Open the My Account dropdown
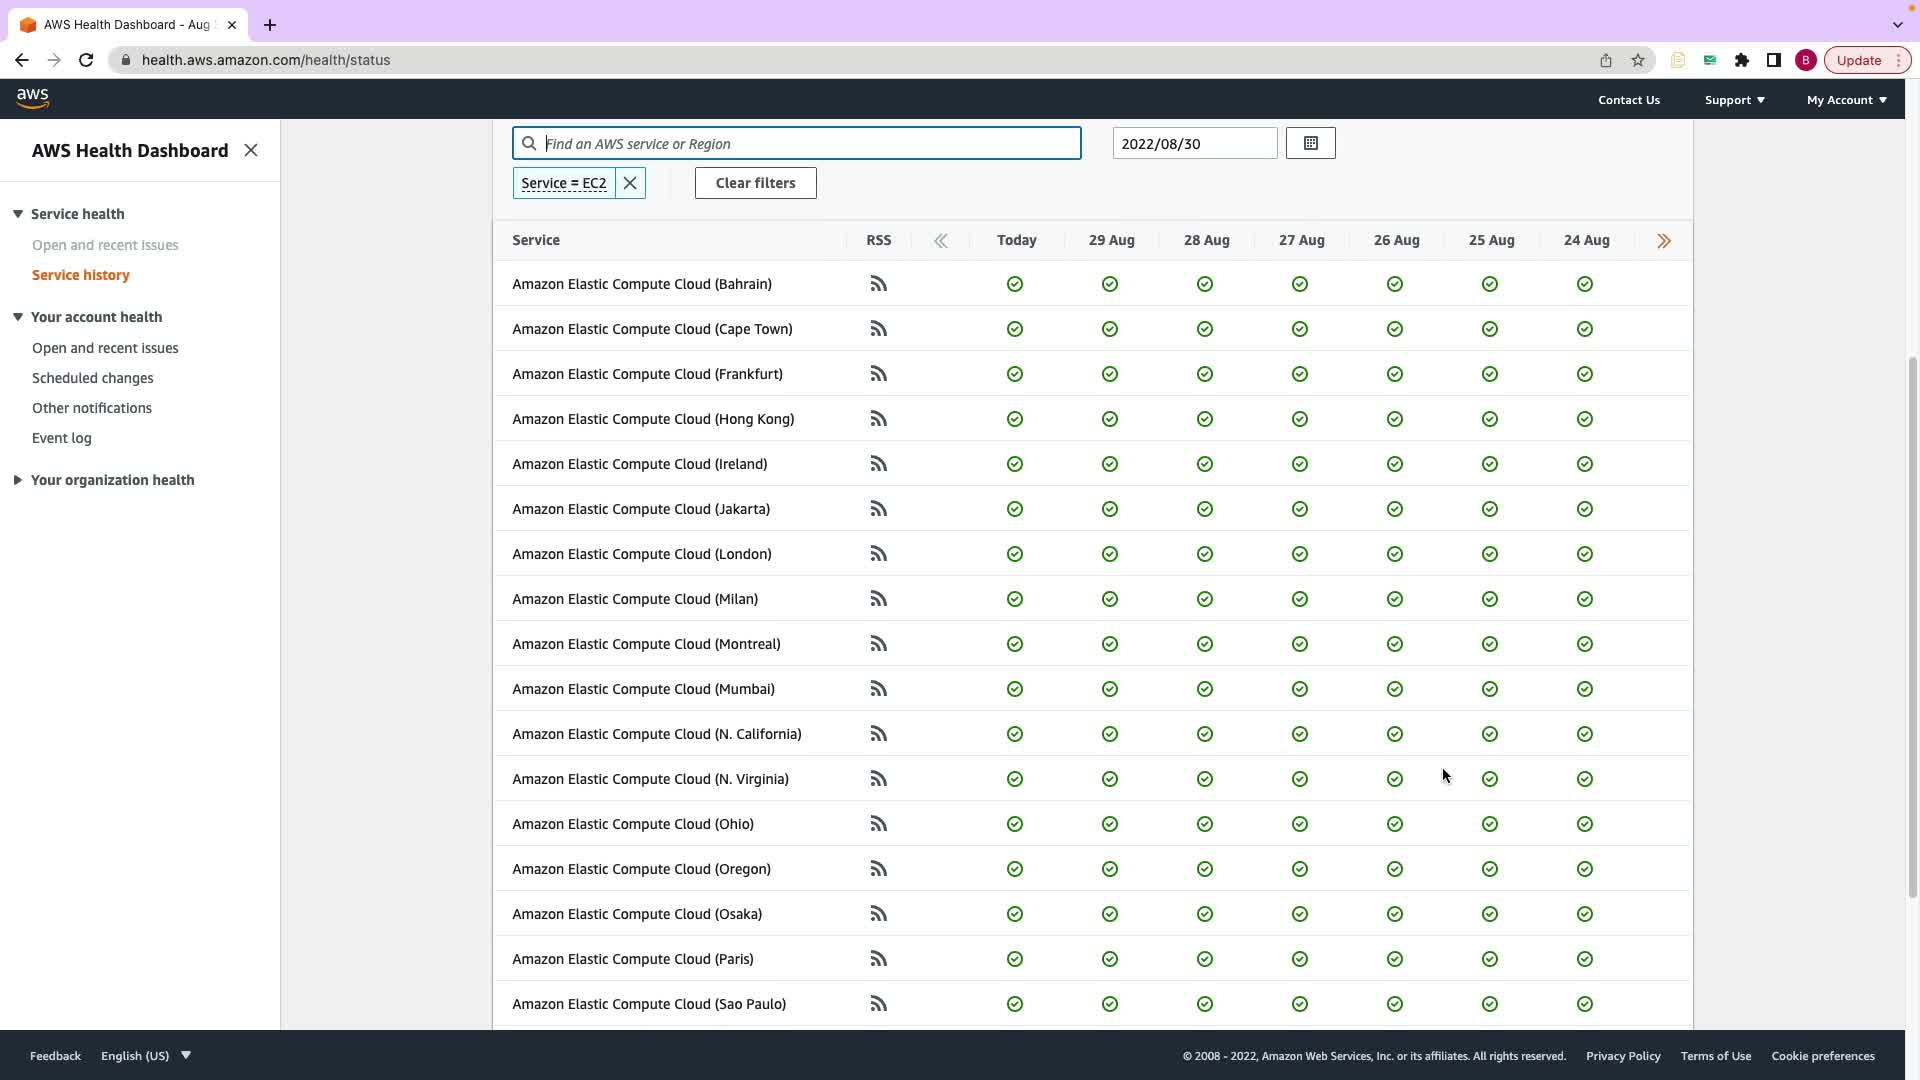Screen dimensions: 1920x1080 pos(1846,100)
